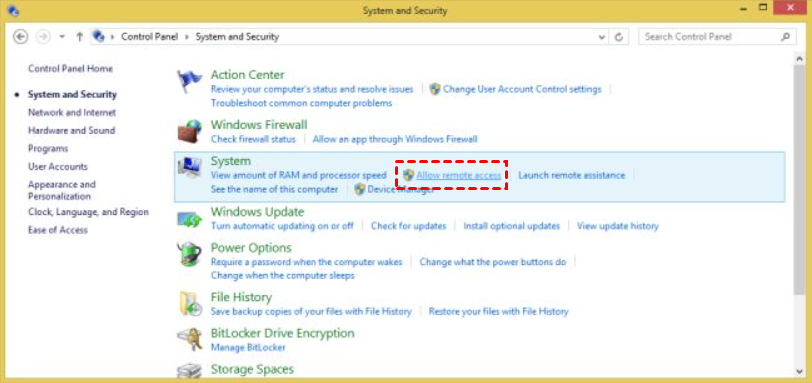Open the System heading link
812x383 pixels.
pos(230,161)
